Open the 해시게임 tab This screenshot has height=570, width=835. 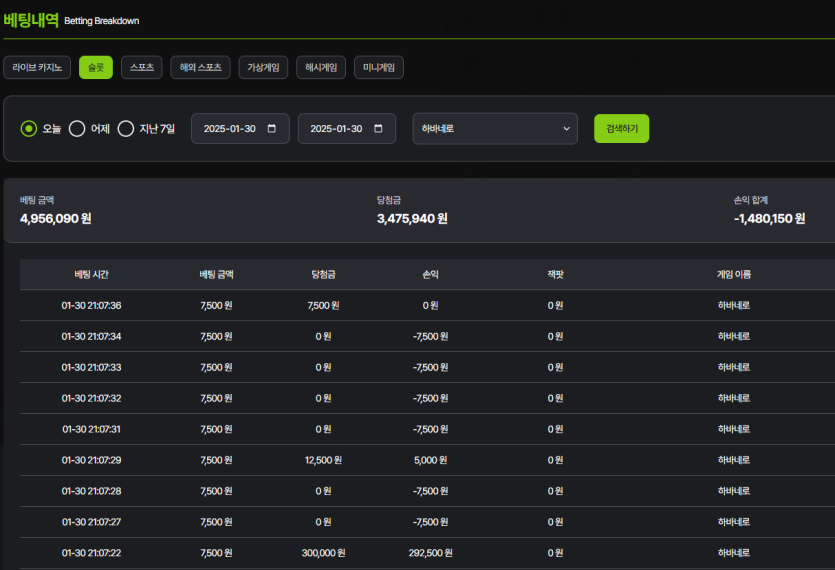pyautogui.click(x=321, y=68)
